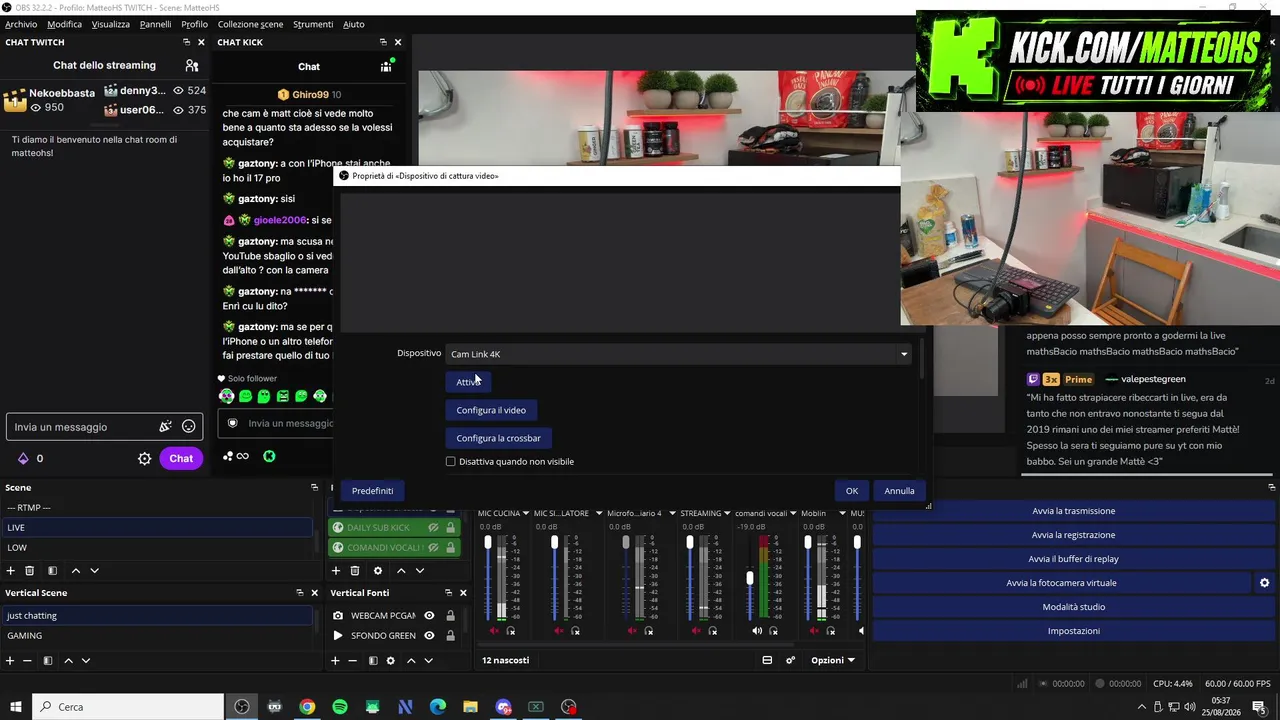This screenshot has height=720, width=1280.
Task: Confirm the properties dialog with OK
Action: click(x=852, y=491)
